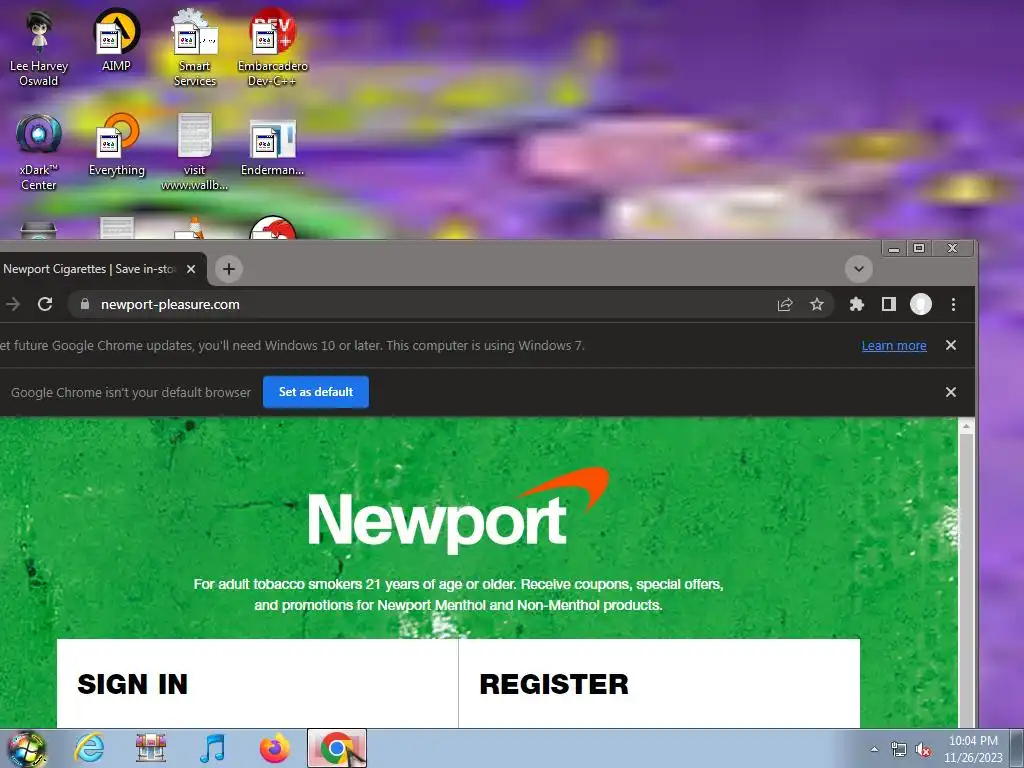Open the Chrome three-dot menu
The height and width of the screenshot is (768, 1024).
click(953, 304)
